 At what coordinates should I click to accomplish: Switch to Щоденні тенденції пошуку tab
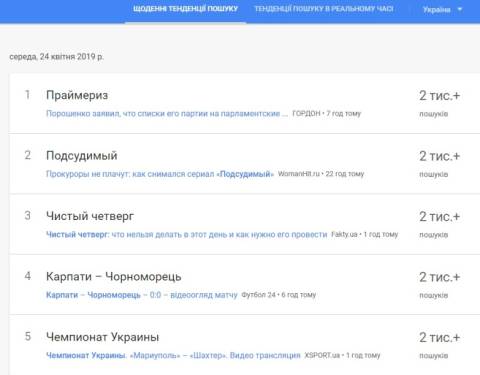185,9
